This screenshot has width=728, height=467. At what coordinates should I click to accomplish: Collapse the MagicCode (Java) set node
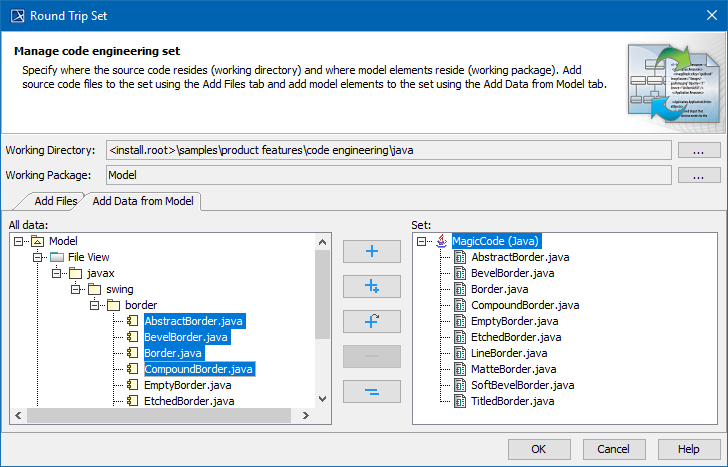coord(423,241)
